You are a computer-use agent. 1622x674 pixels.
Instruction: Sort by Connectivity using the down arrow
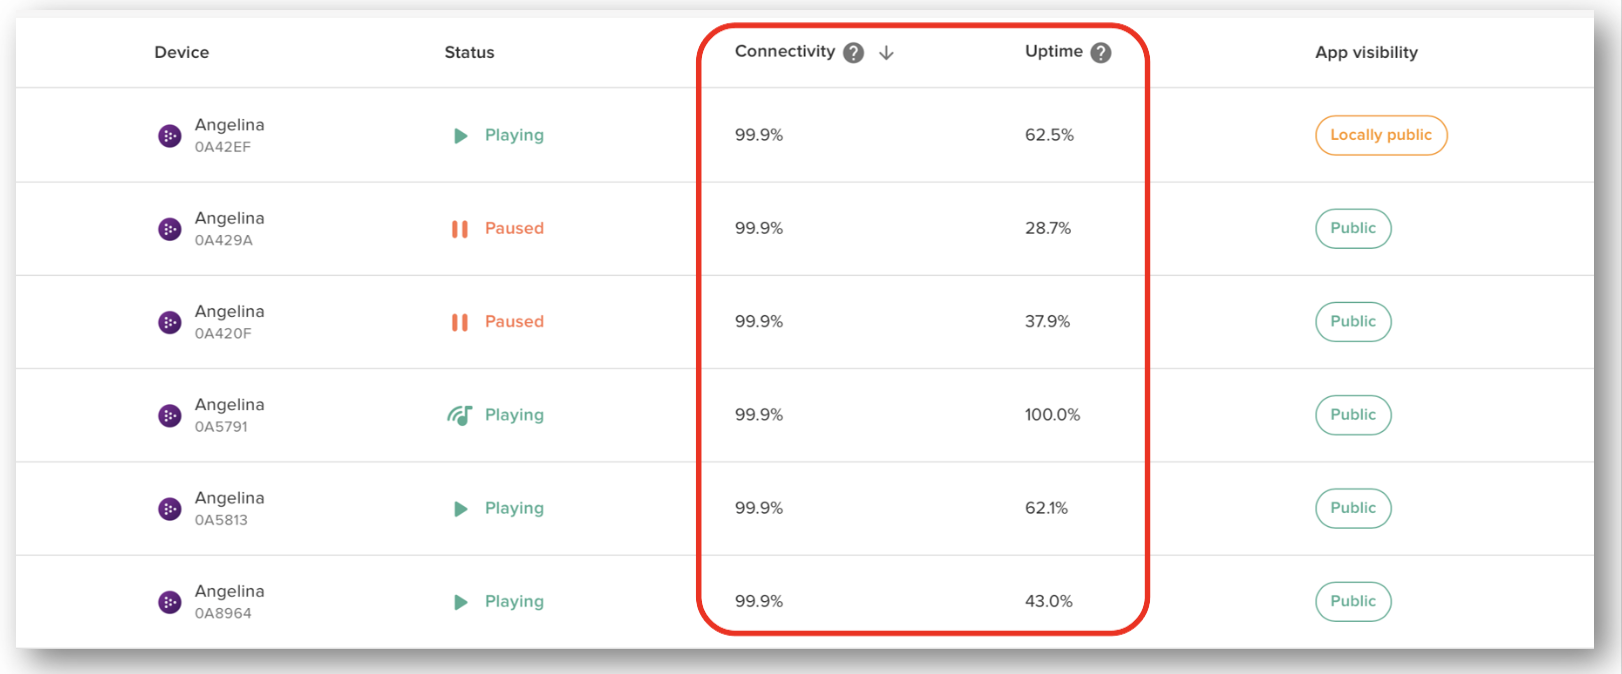[x=886, y=53]
